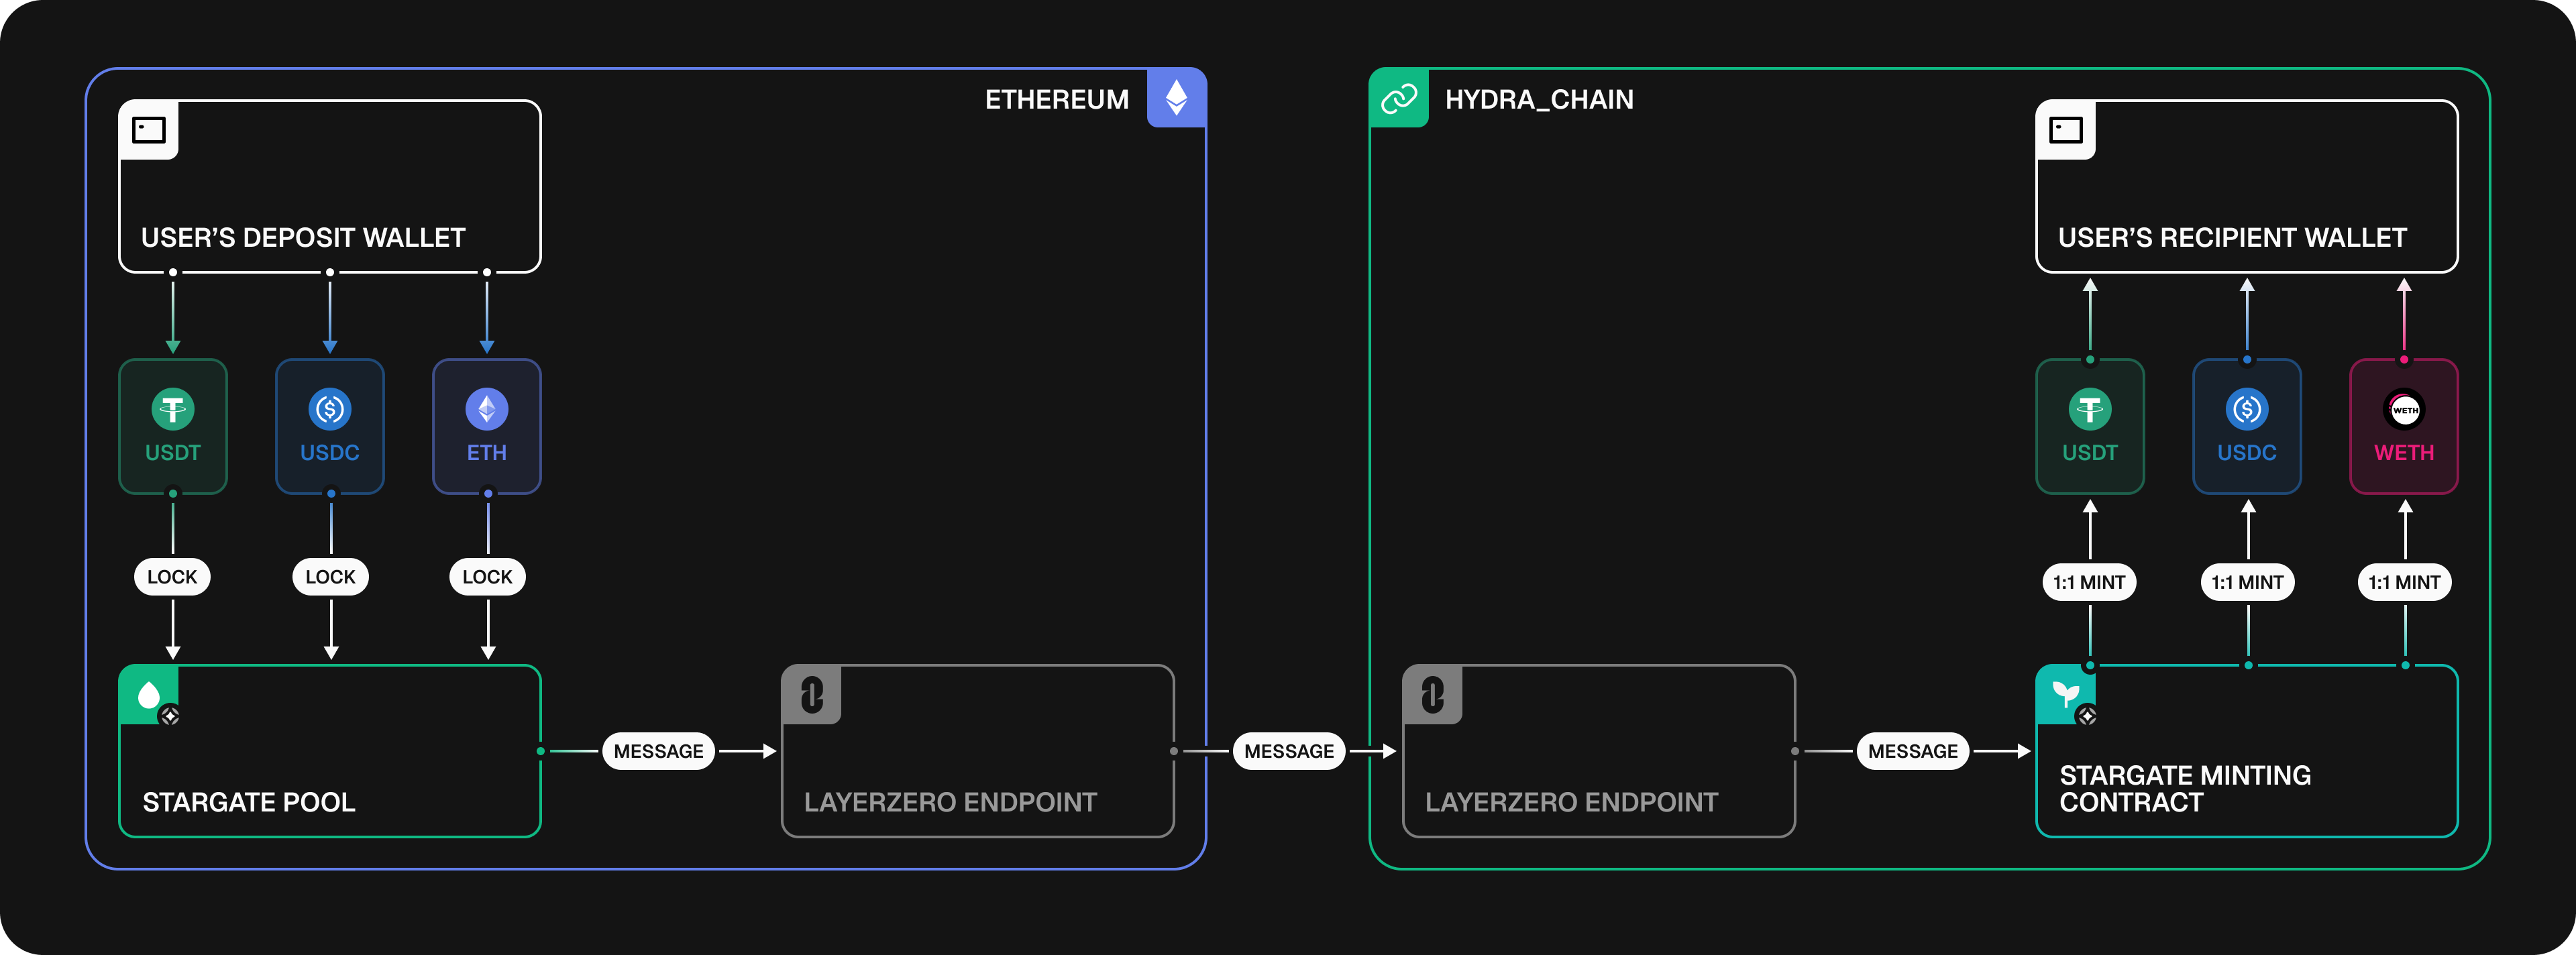Click the deposit wallet icon

click(x=149, y=130)
